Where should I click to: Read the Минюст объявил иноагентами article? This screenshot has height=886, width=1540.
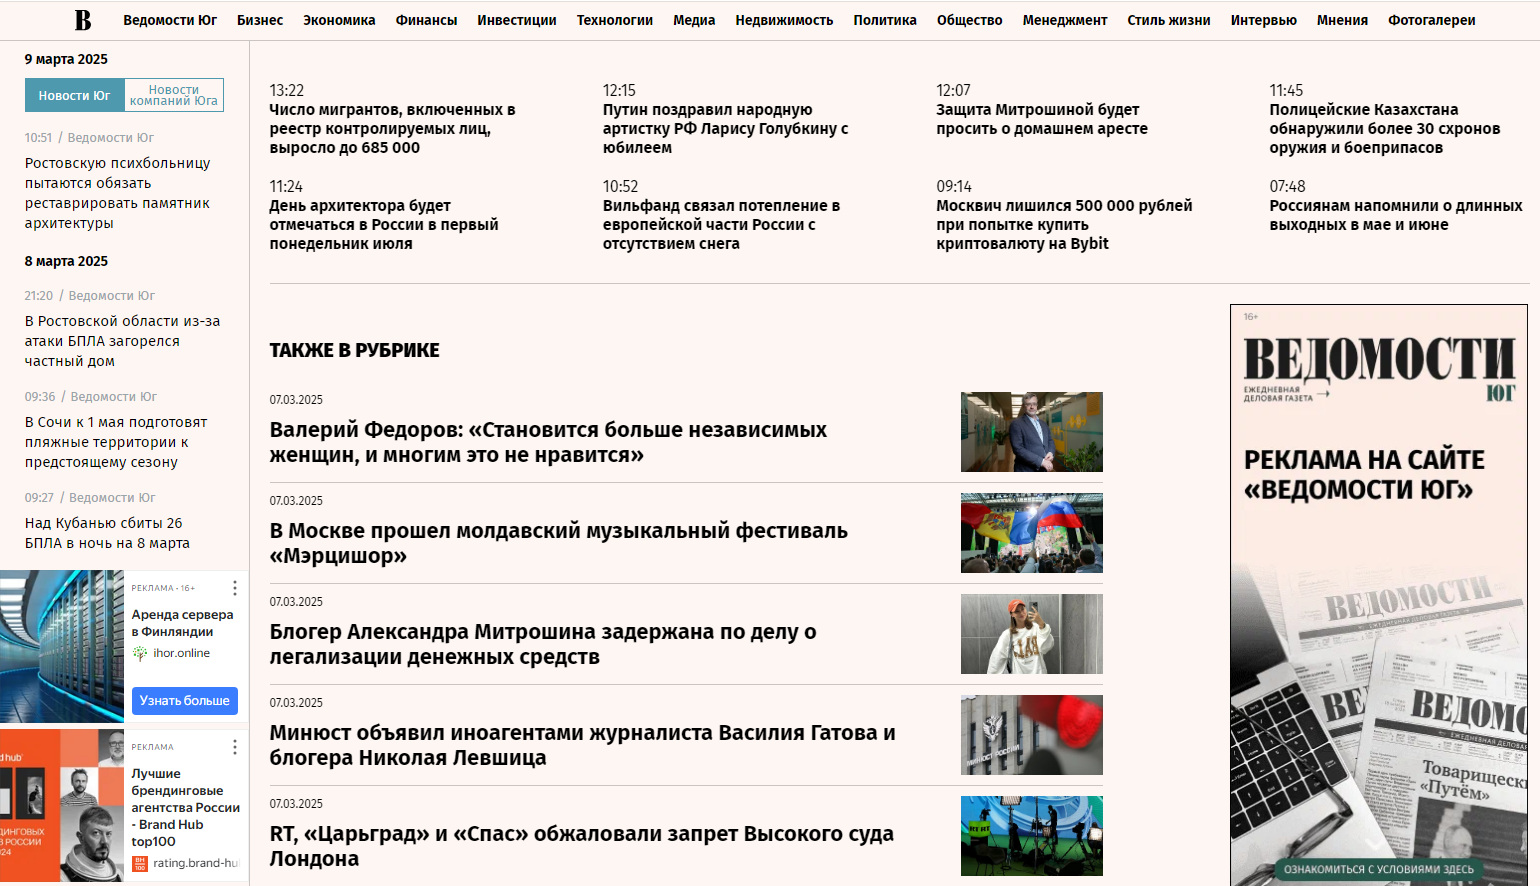[582, 745]
